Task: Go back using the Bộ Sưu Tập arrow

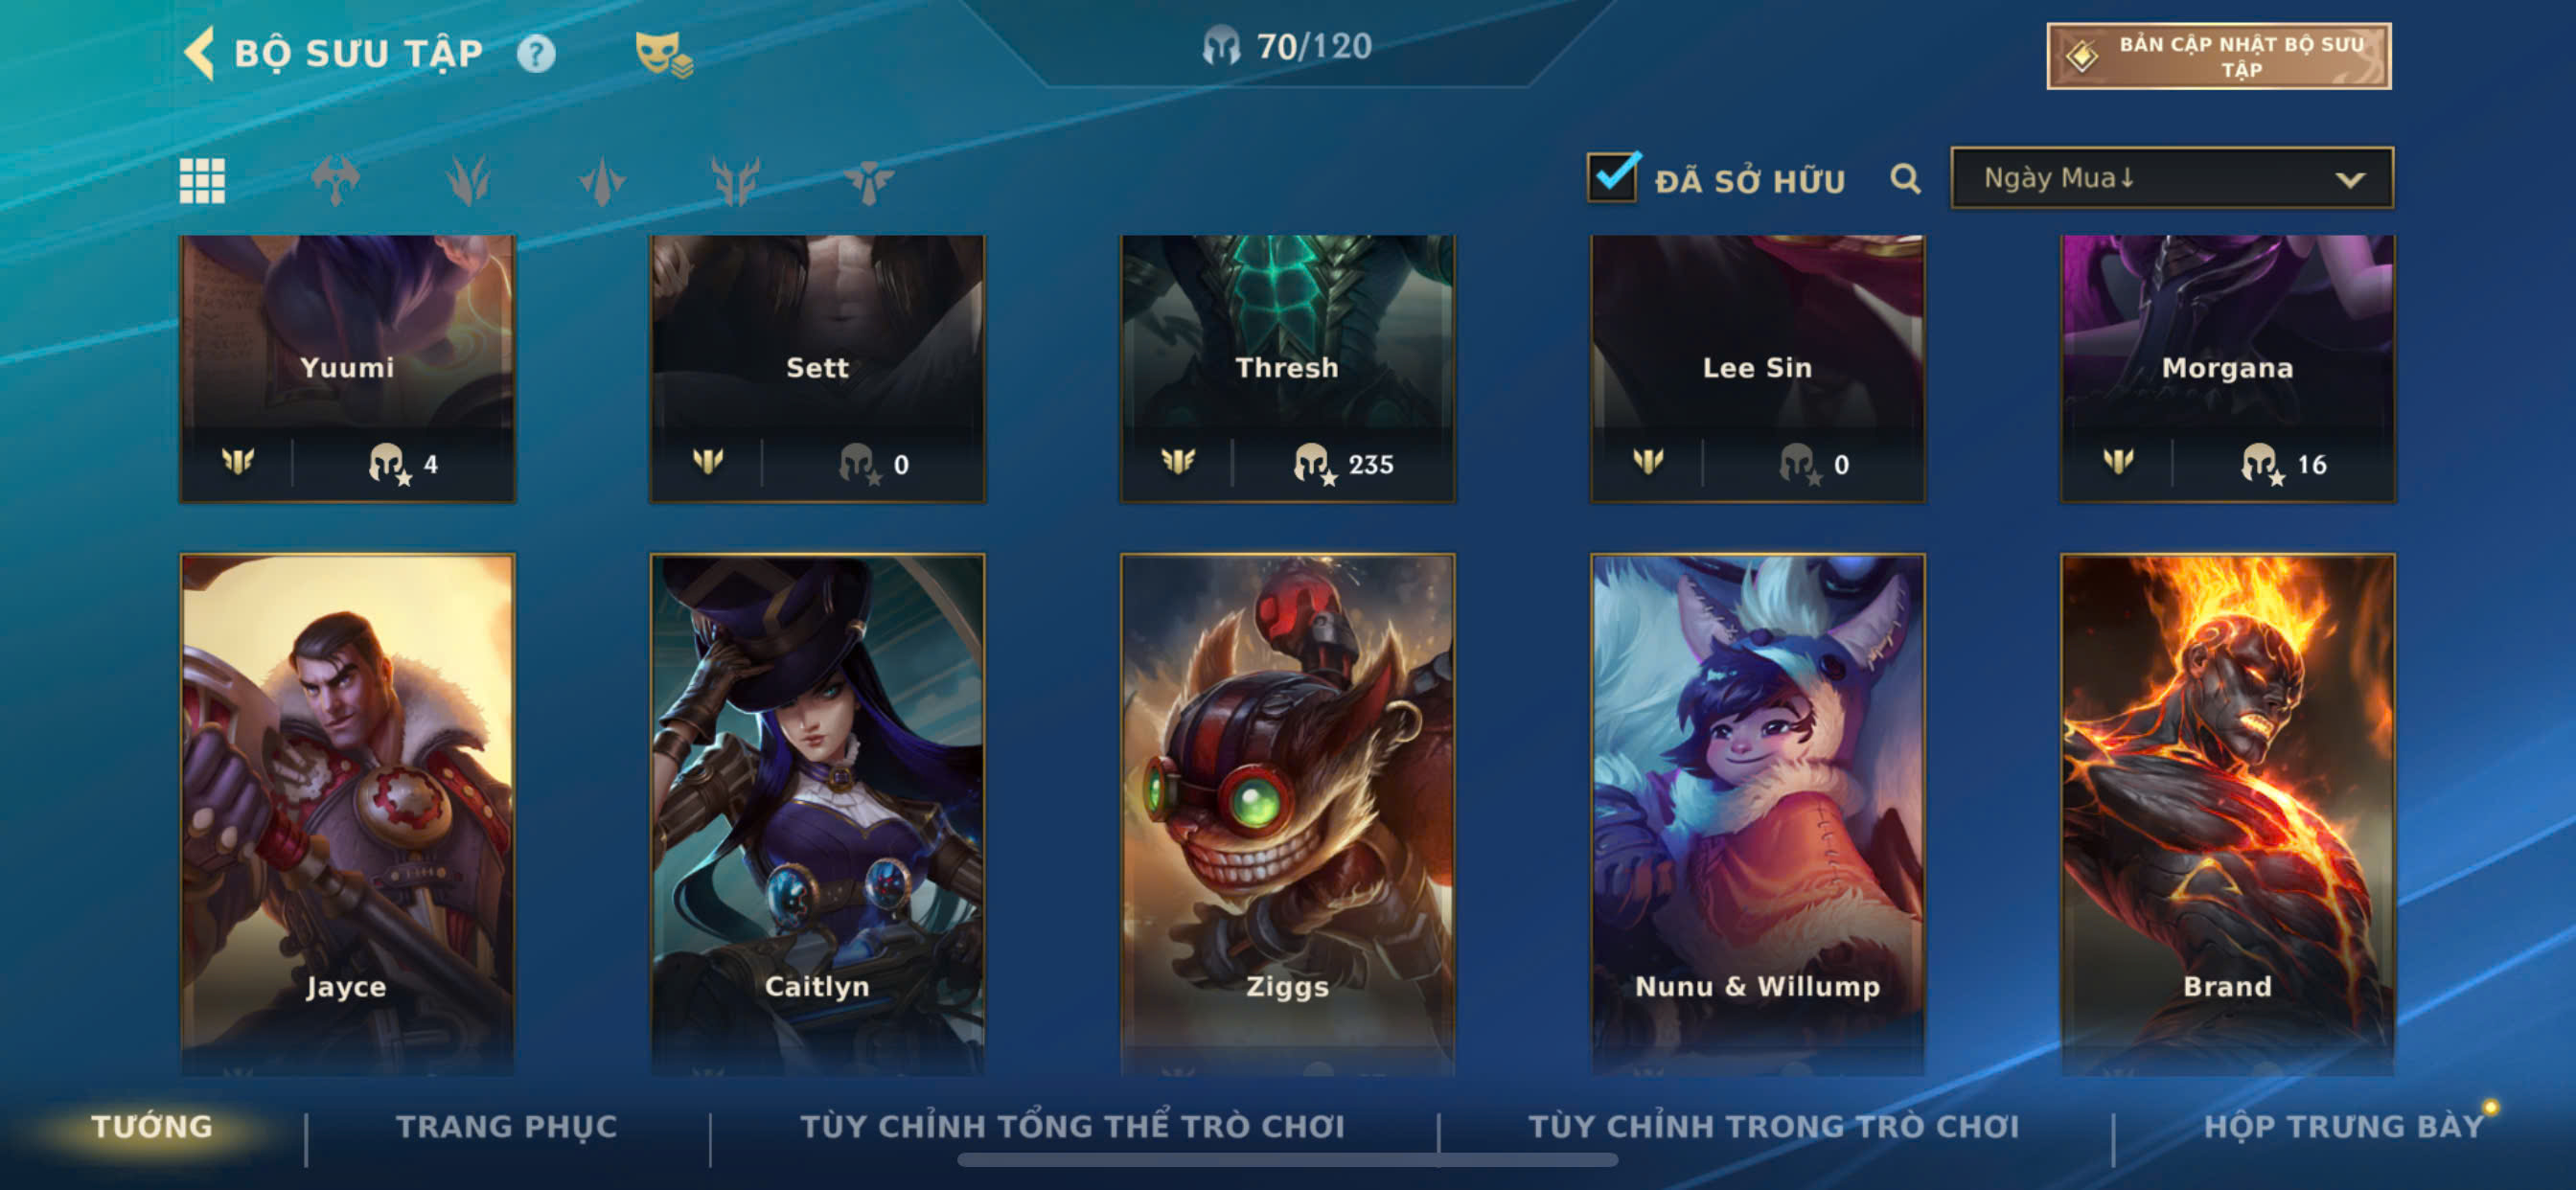Action: tap(200, 52)
